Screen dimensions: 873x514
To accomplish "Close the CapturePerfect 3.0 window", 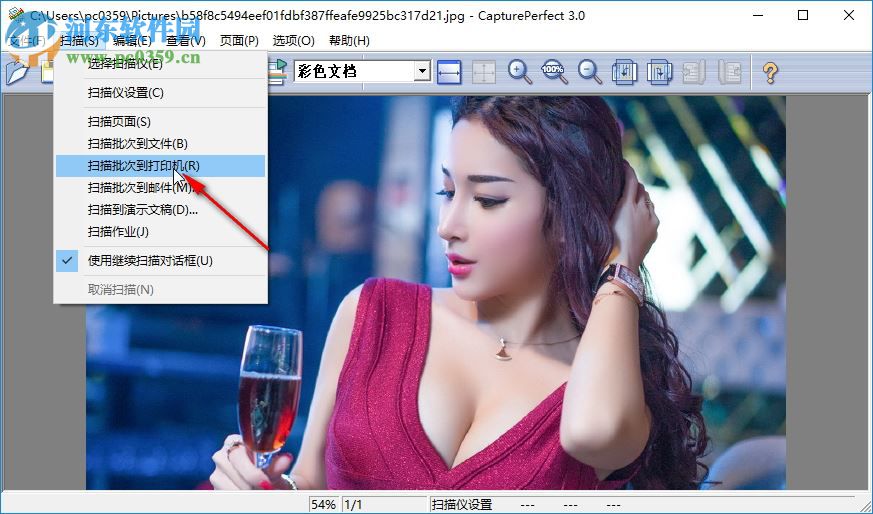I will 849,15.
